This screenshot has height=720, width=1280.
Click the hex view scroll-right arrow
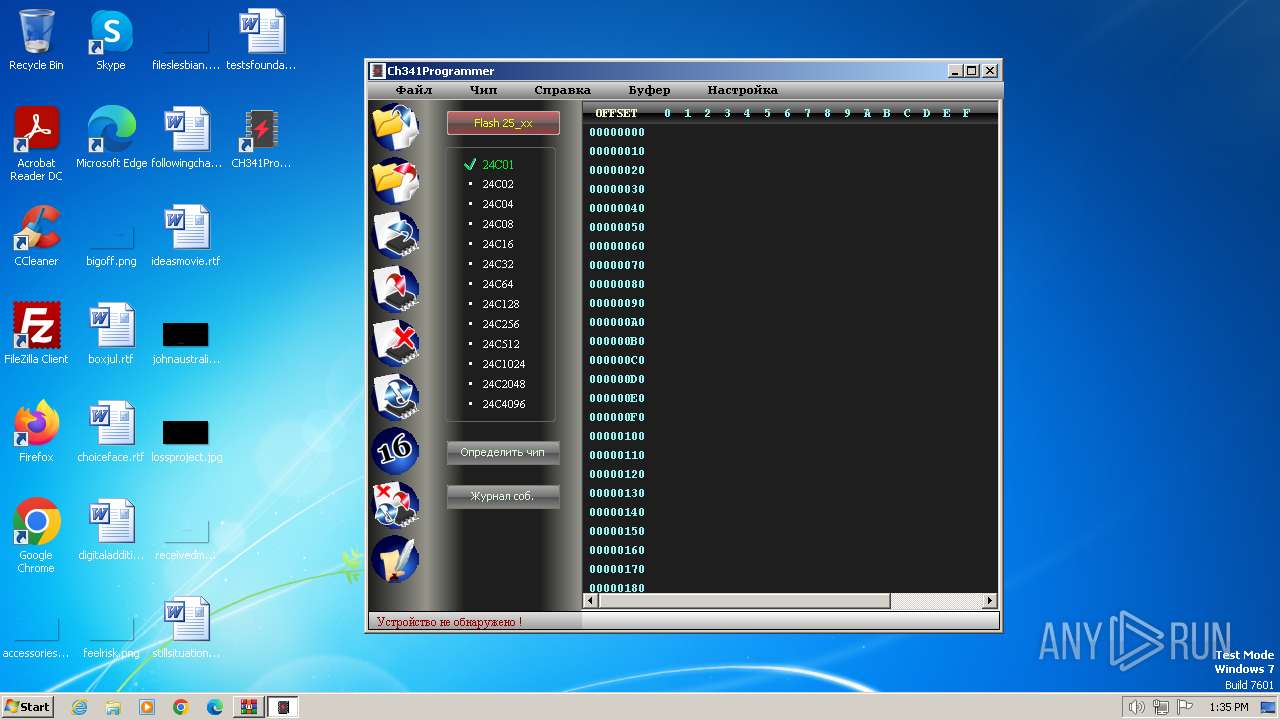coord(990,601)
